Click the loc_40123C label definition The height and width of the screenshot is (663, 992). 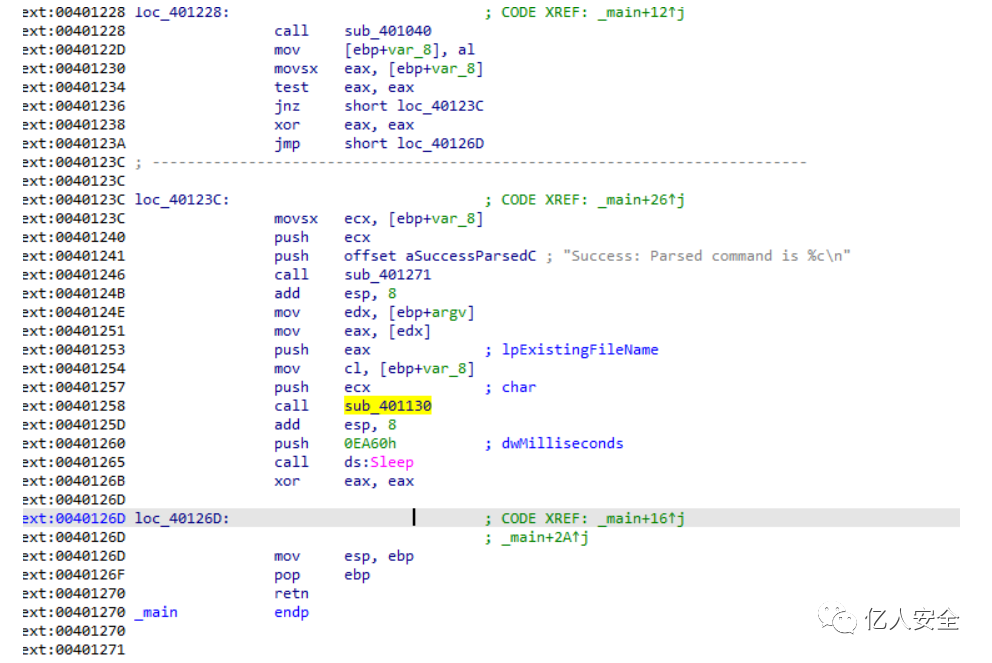point(182,199)
